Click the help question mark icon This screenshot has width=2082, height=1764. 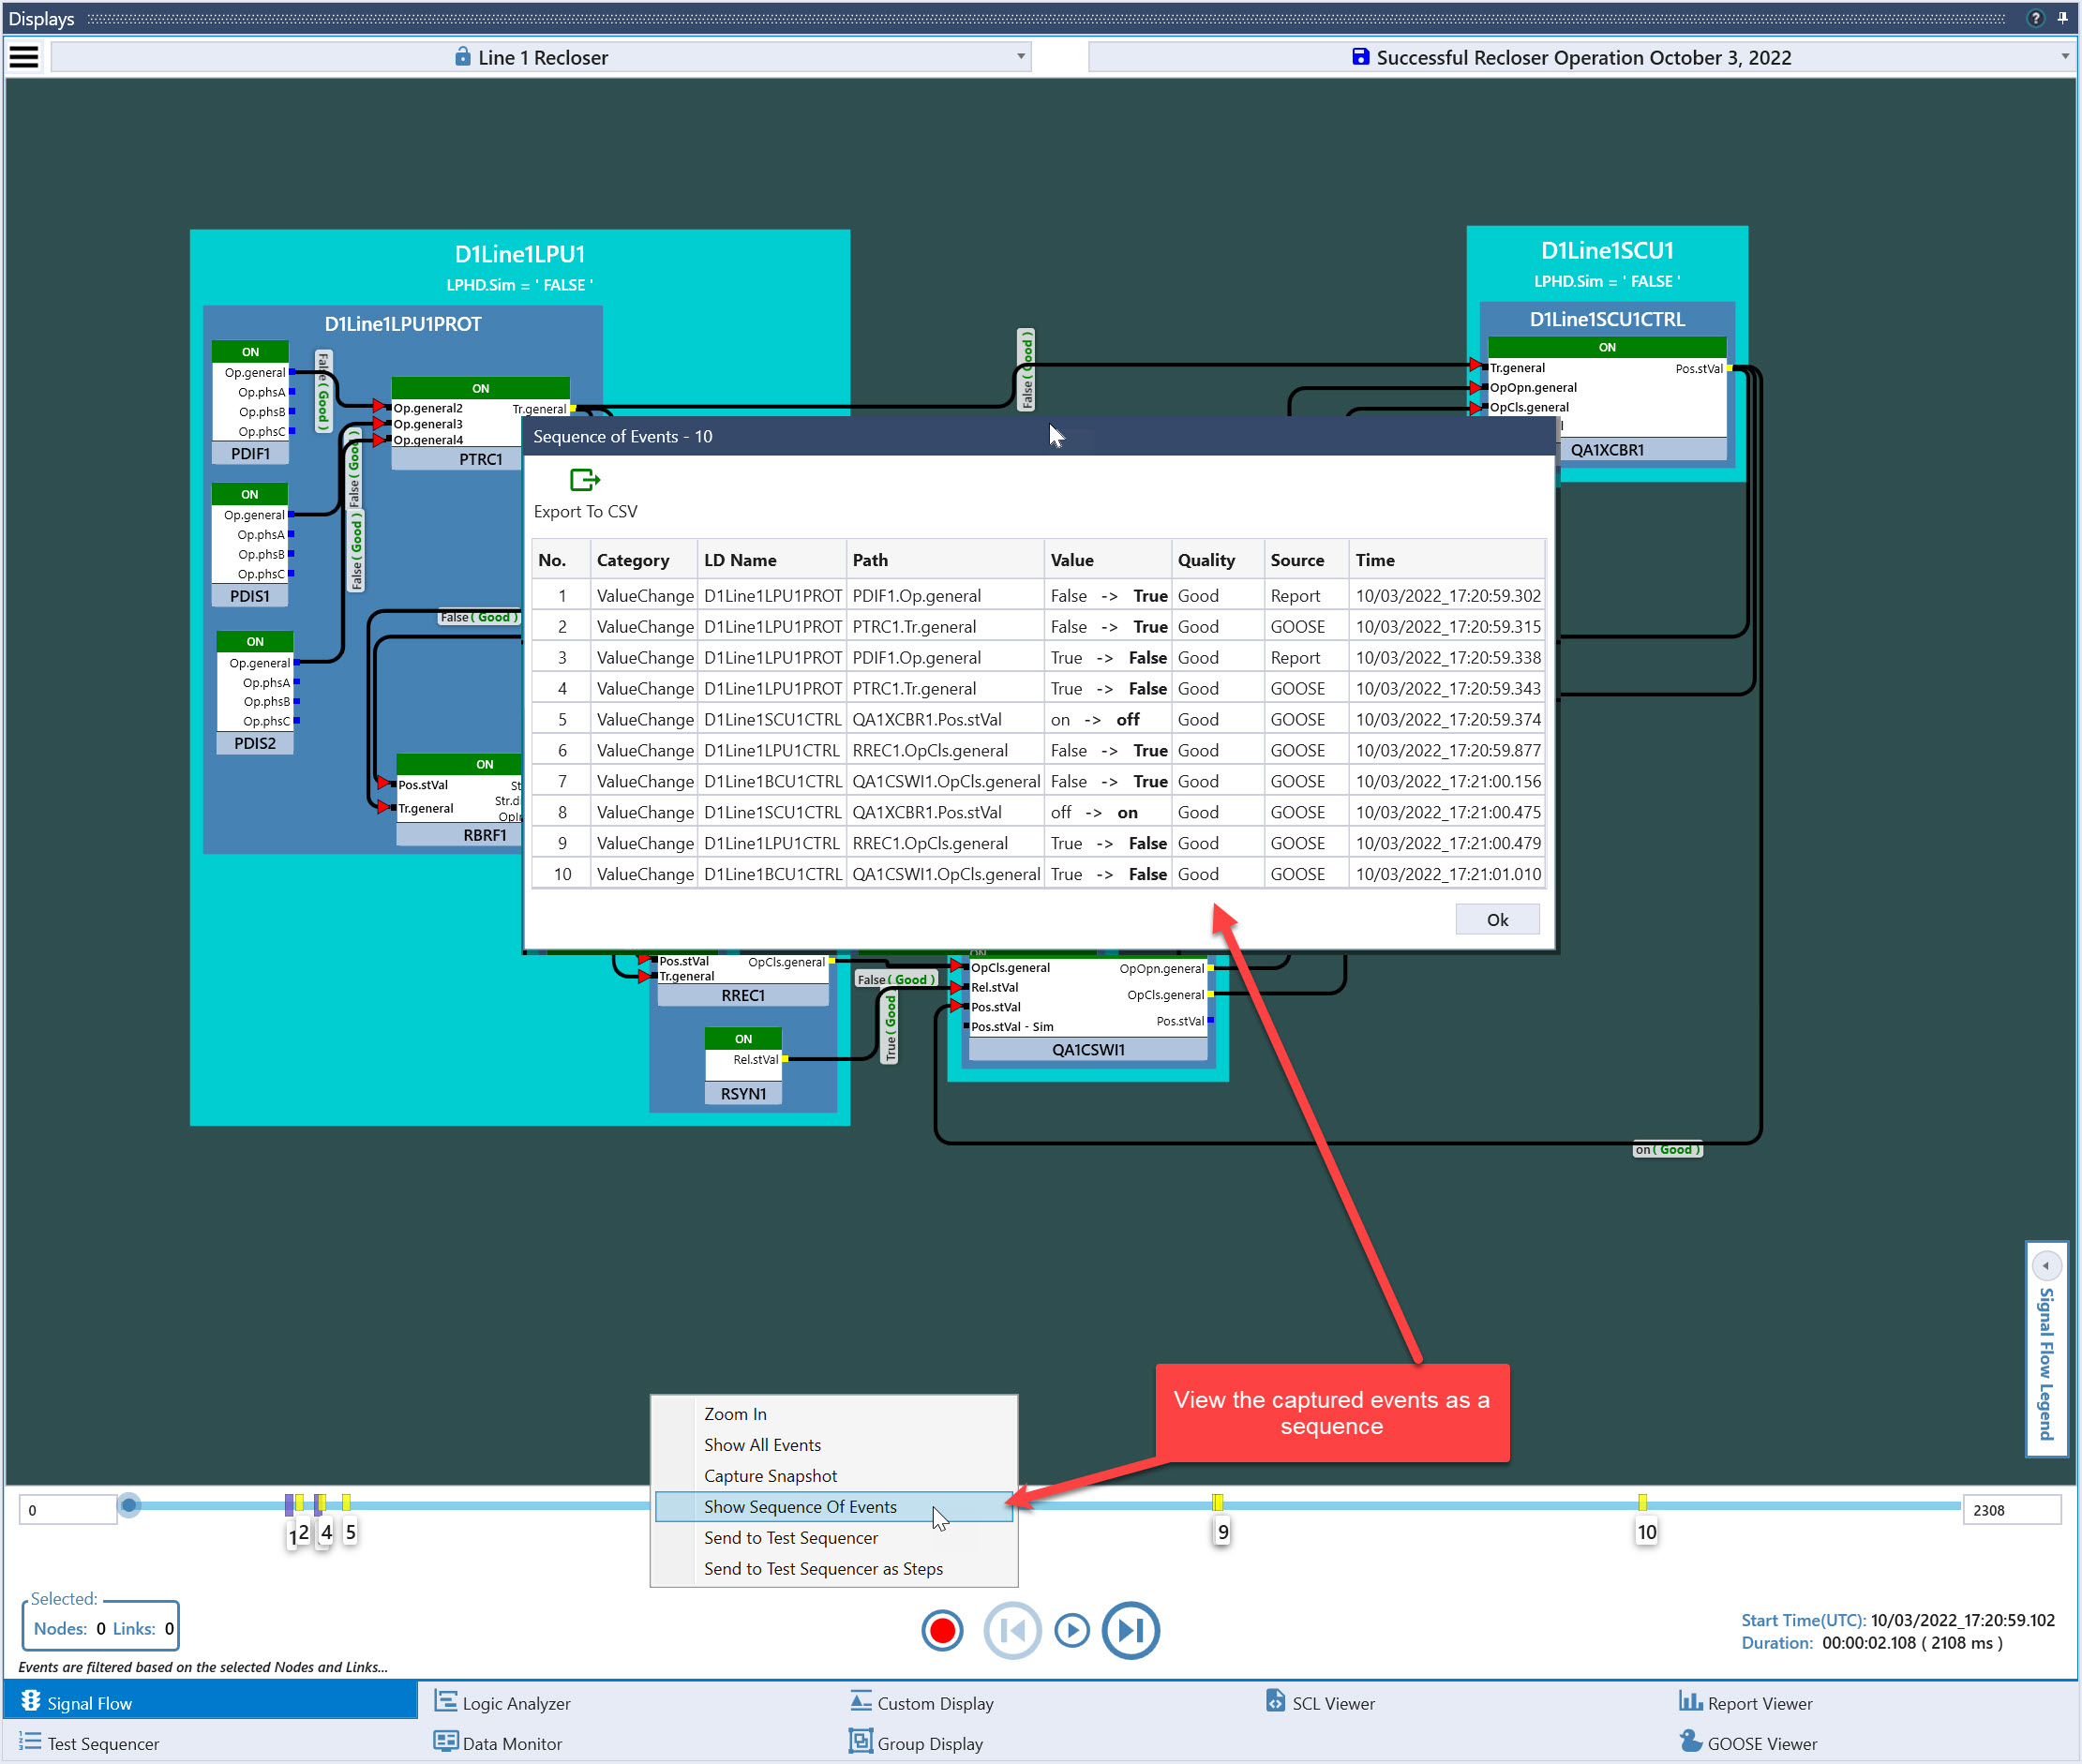pyautogui.click(x=2034, y=18)
